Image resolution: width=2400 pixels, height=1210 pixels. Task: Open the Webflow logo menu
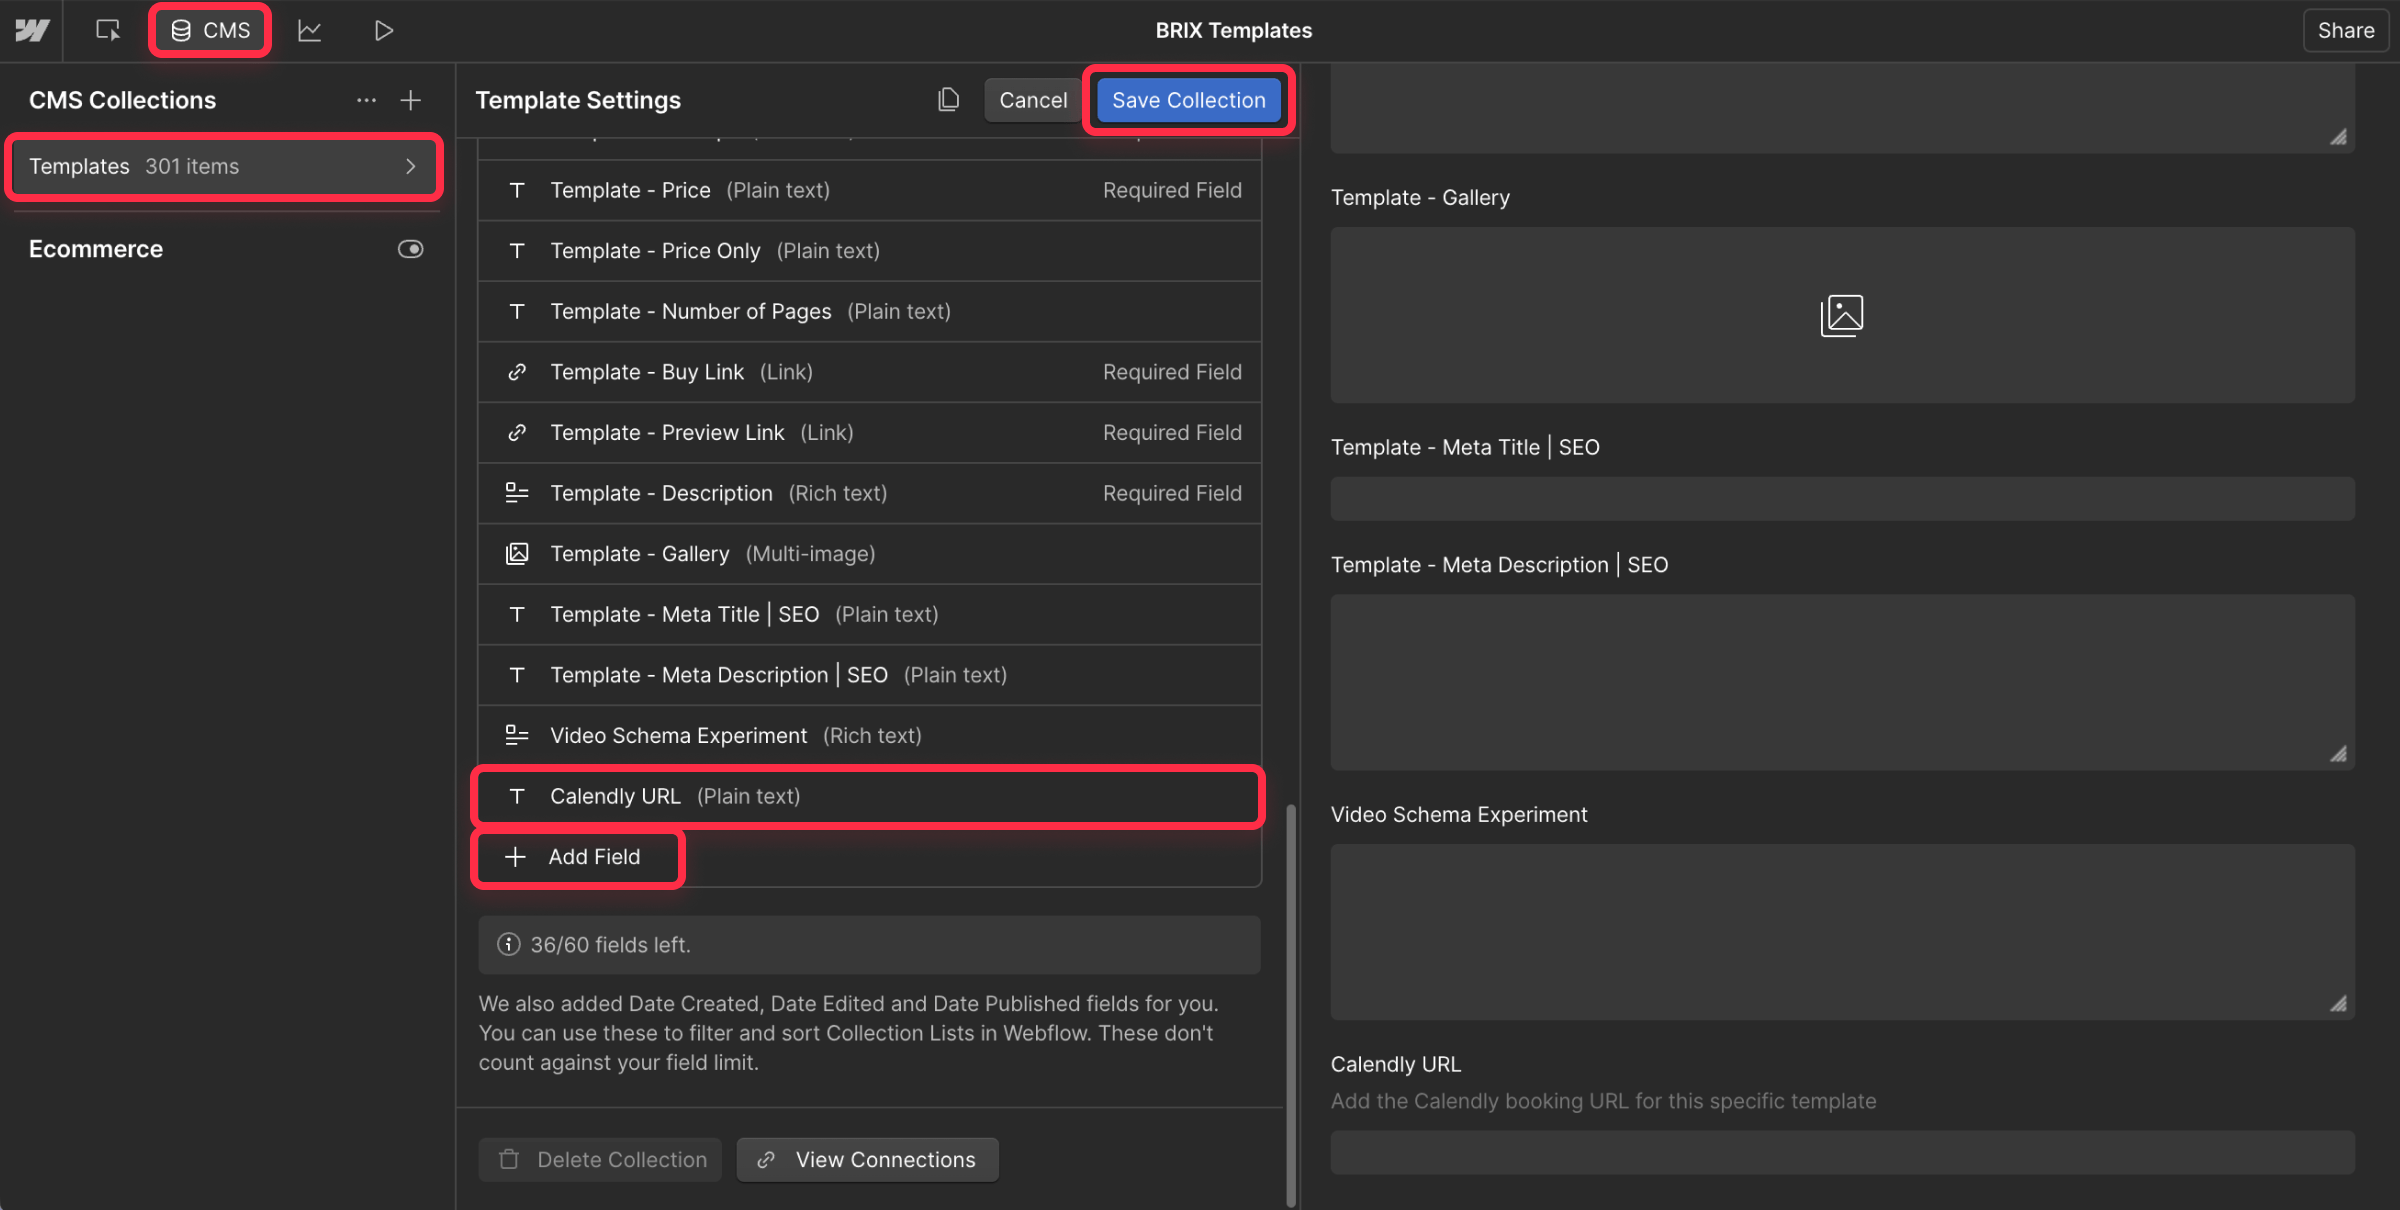click(32, 30)
